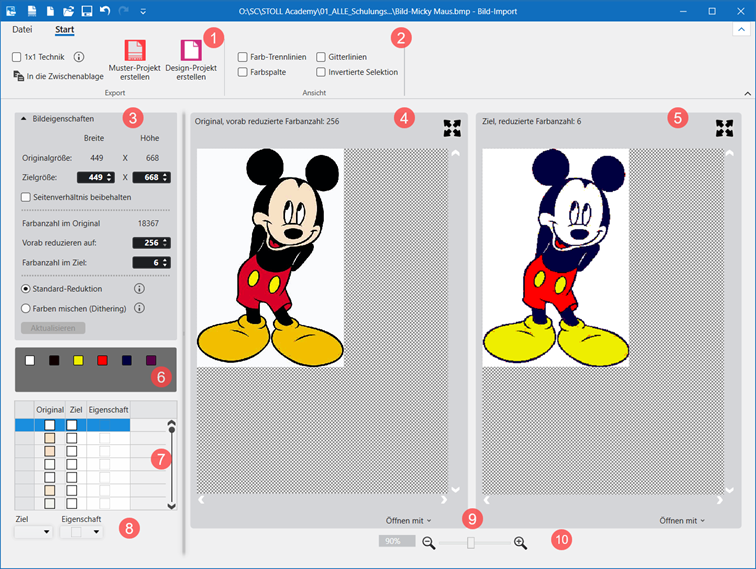Viewport: 756px width, 569px height.
Task: Click Design-Projekt erstellen icon
Action: tap(191, 51)
